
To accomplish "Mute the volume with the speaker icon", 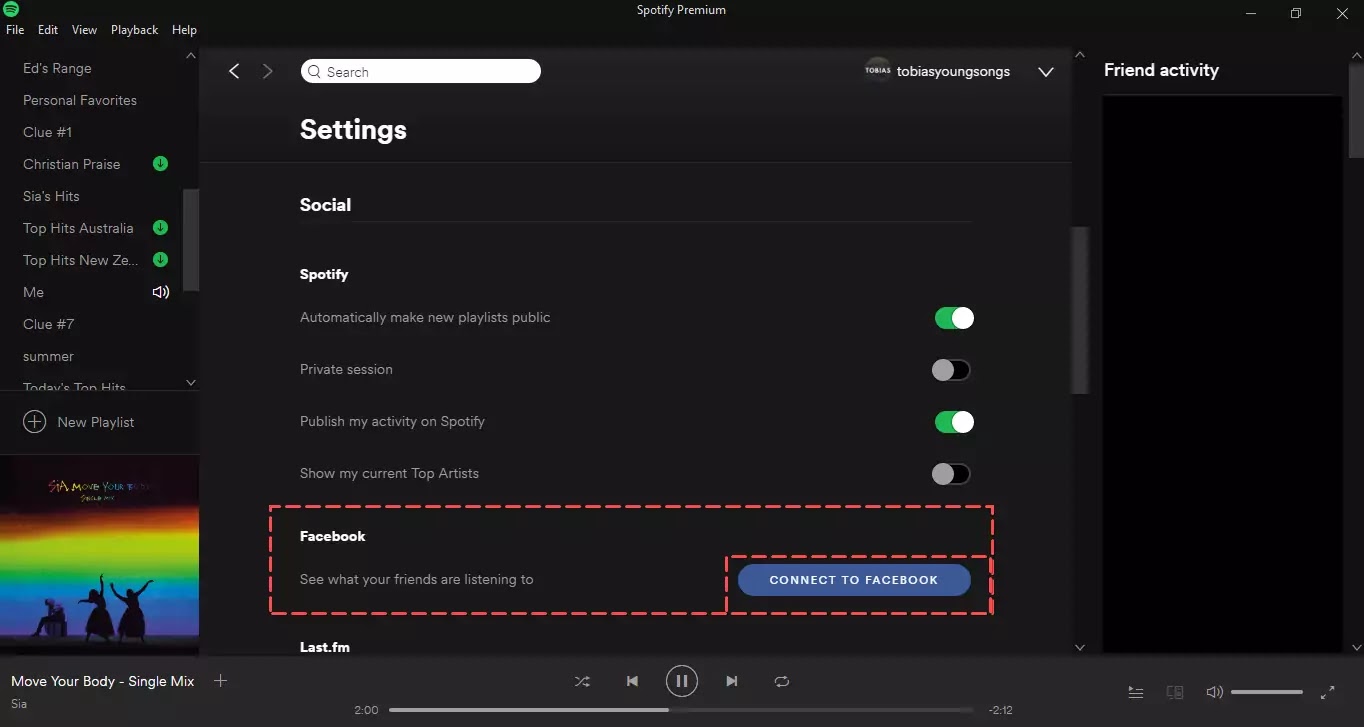I will point(1214,692).
